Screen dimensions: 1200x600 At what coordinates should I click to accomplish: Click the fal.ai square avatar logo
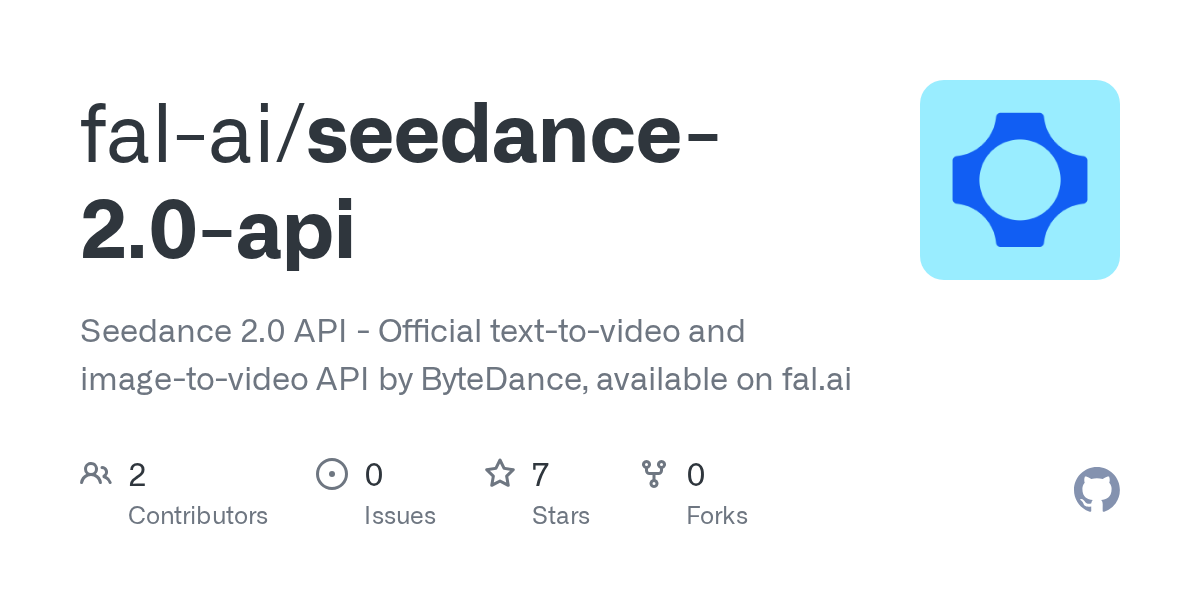[x=1019, y=180]
